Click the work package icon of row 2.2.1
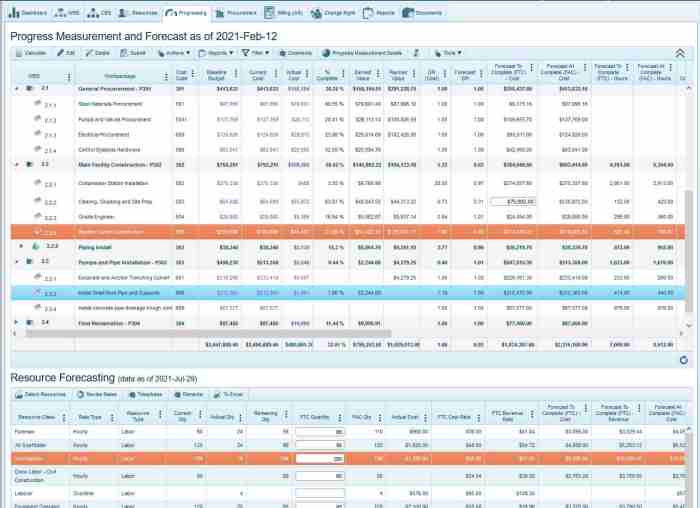The width and height of the screenshot is (700, 508). point(38,183)
